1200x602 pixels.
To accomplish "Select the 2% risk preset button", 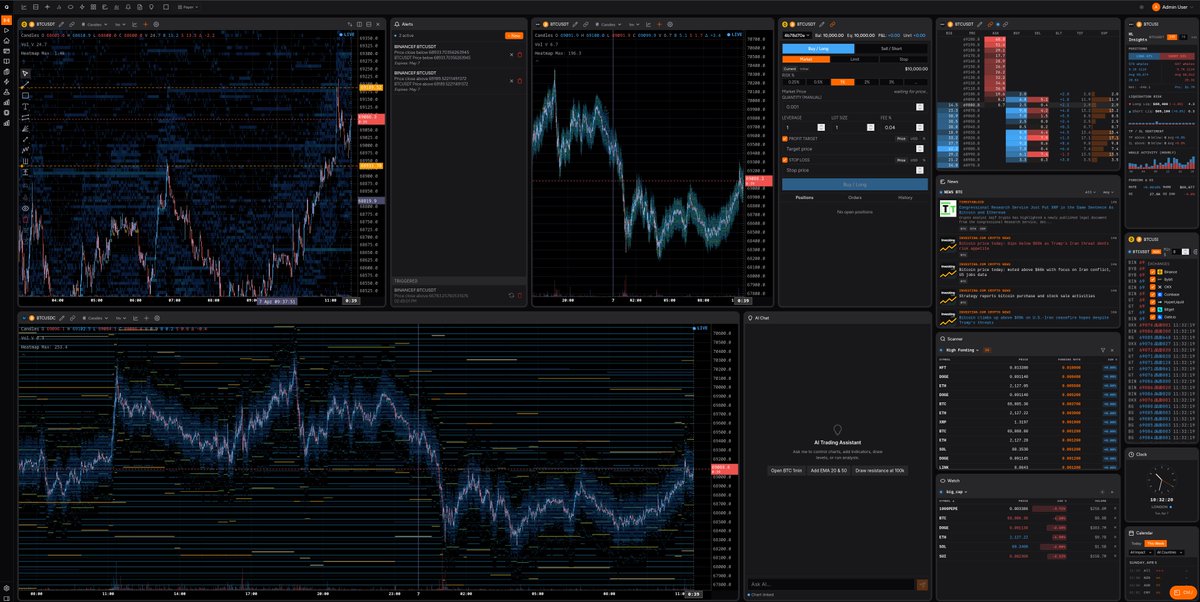I will coord(867,82).
